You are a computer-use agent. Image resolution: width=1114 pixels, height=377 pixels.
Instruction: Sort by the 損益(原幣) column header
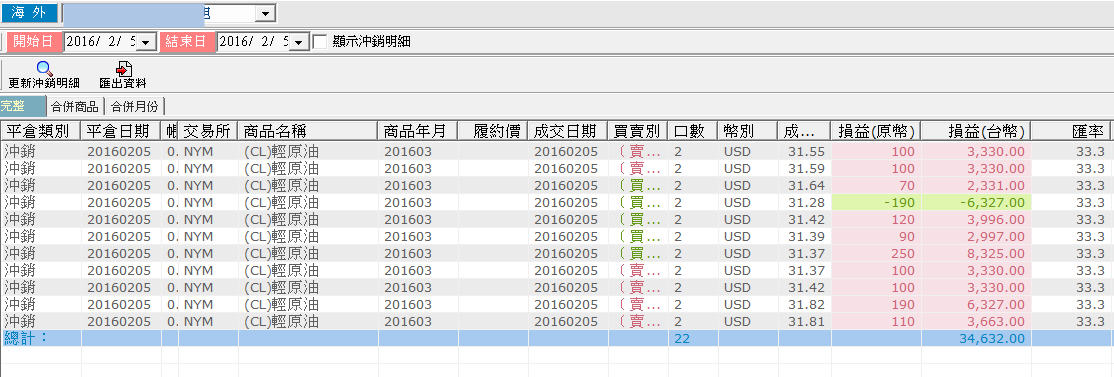[x=877, y=131]
